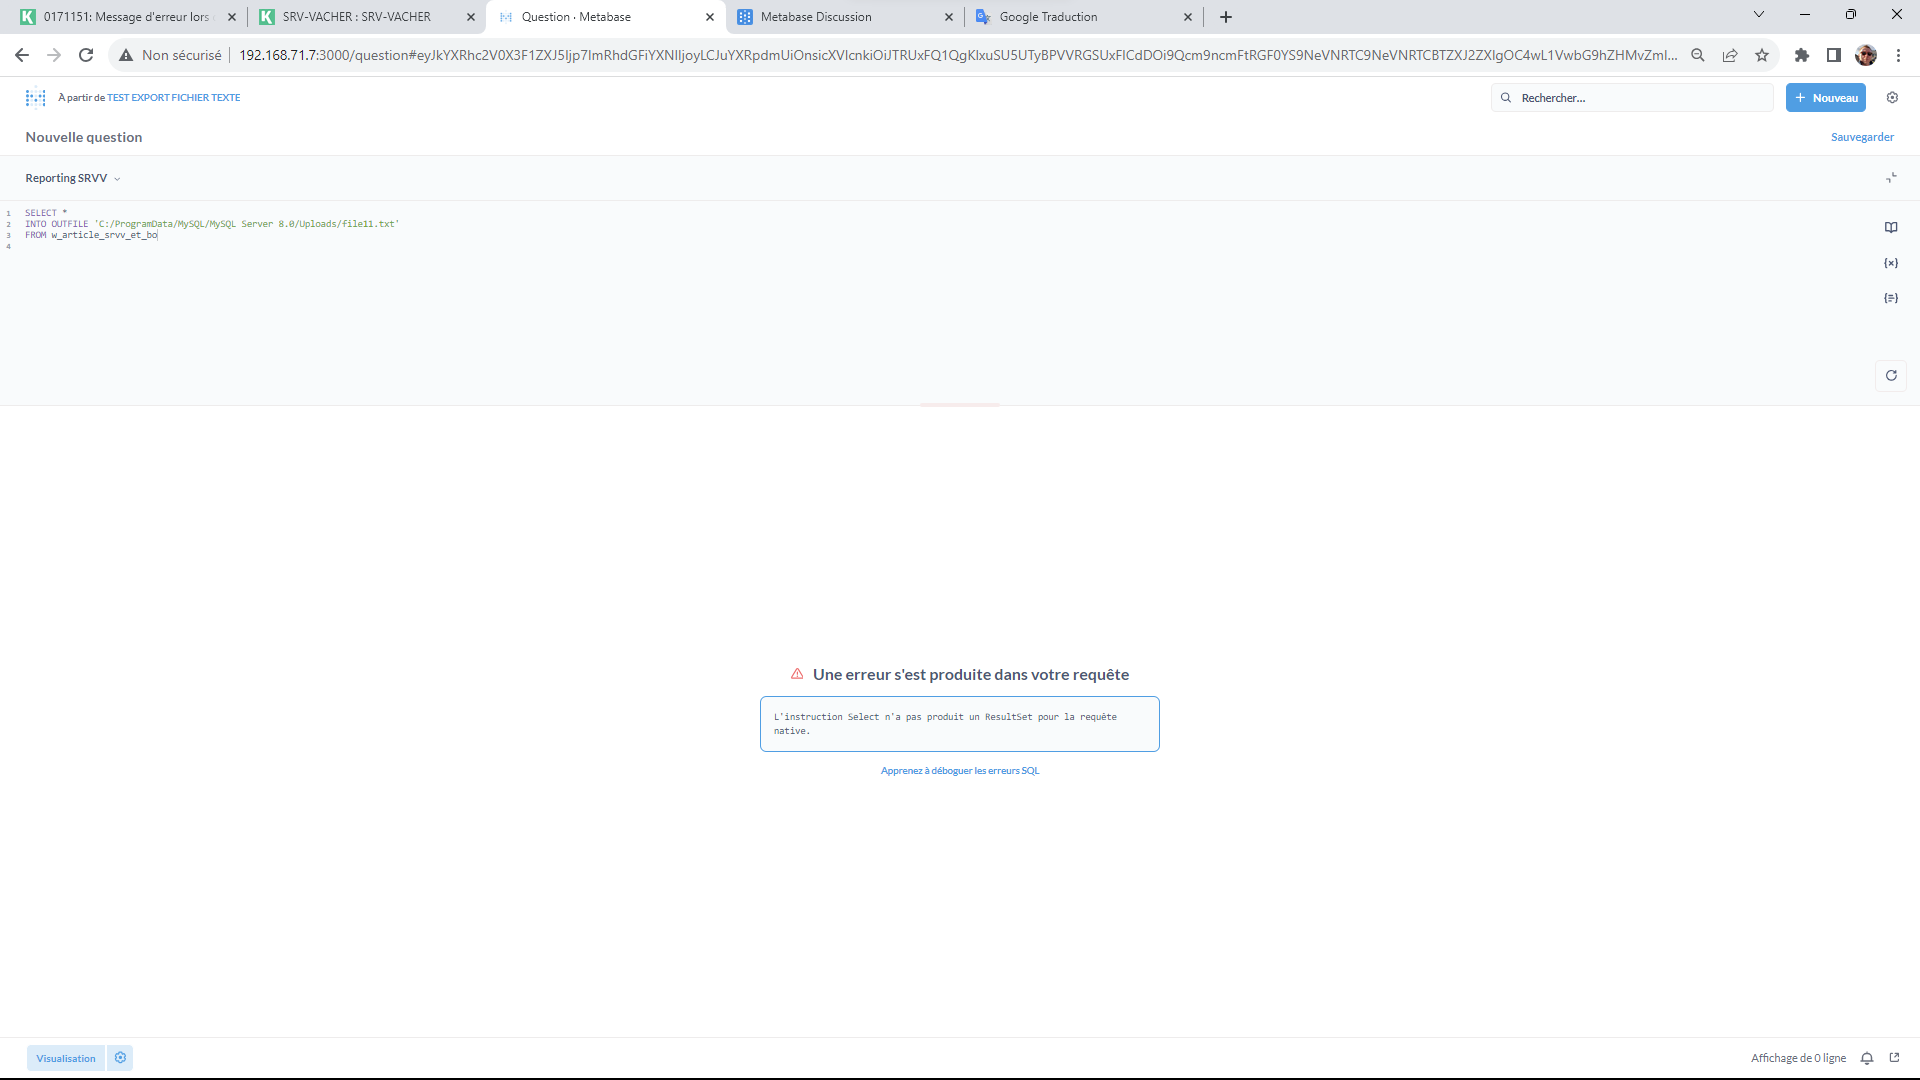Open the browser extensions puzzle icon
Viewport: 1920px width, 1080px height.
(1802, 55)
